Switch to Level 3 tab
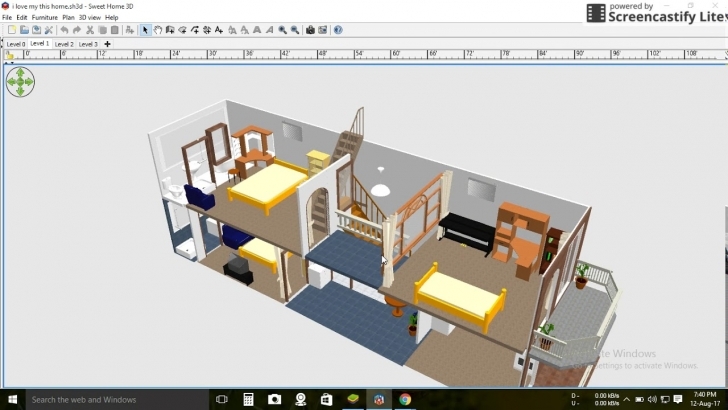The height and width of the screenshot is (410, 728). click(x=88, y=44)
